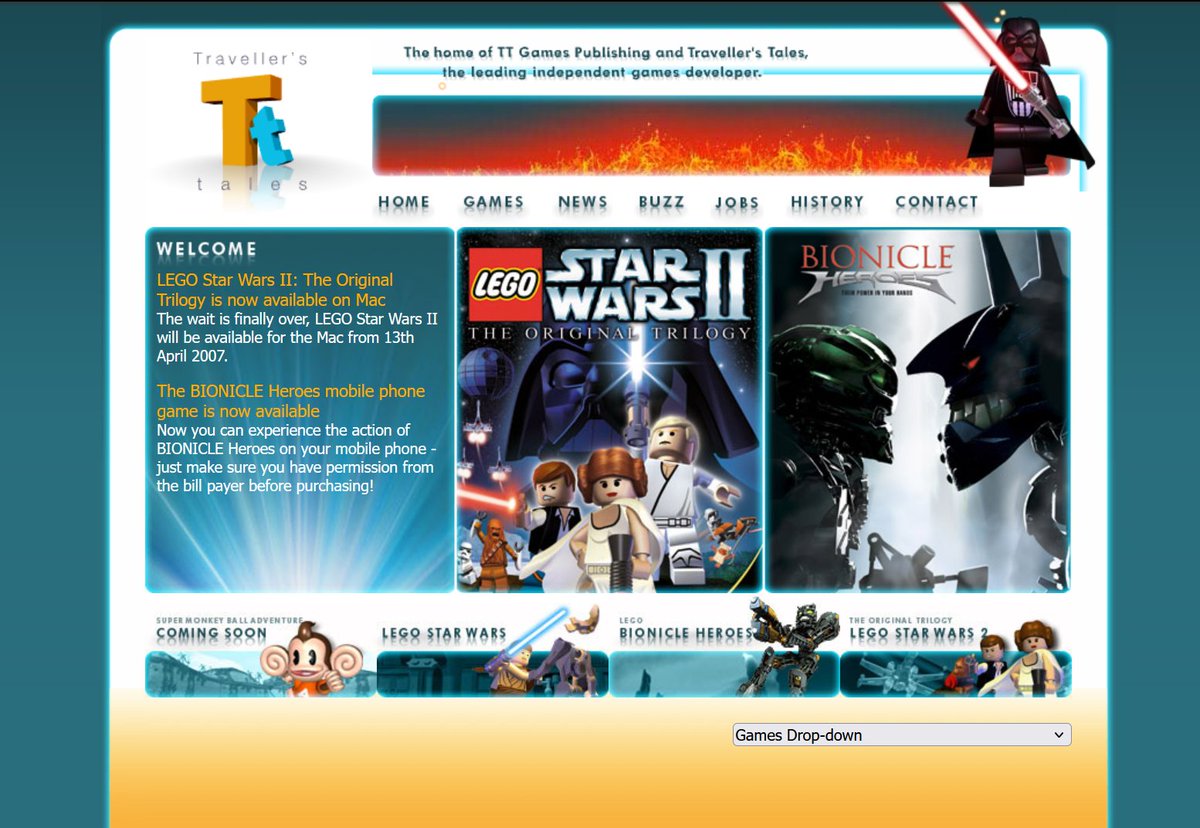Navigate to the HOME page

click(404, 201)
